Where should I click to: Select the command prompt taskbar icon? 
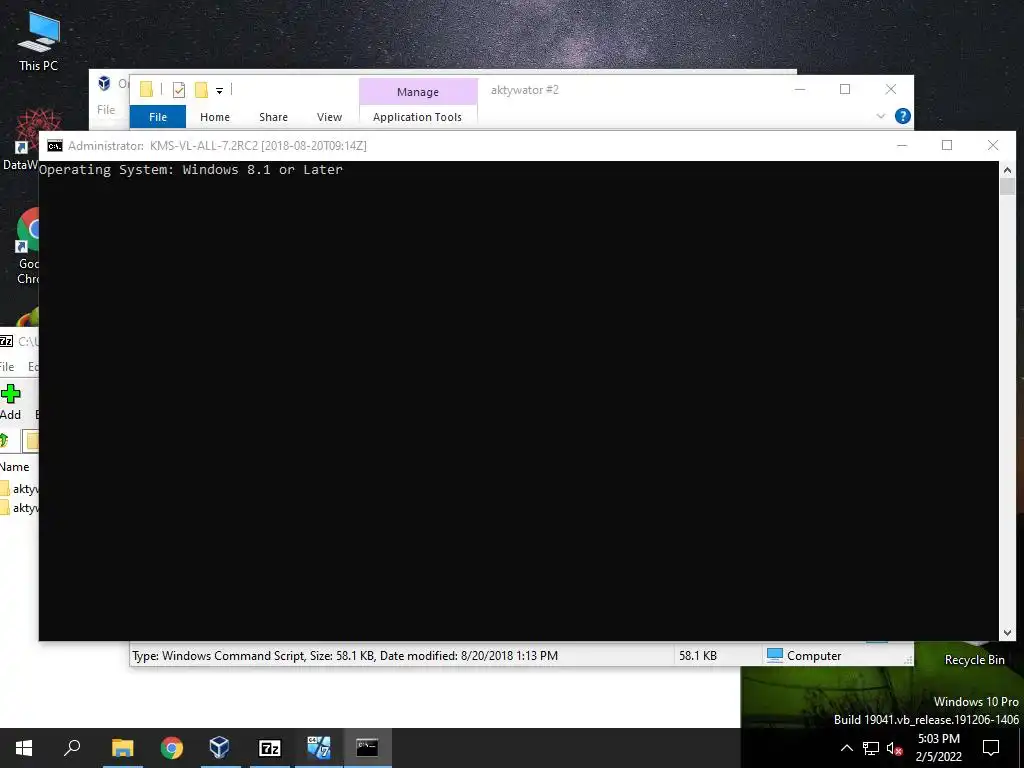367,748
